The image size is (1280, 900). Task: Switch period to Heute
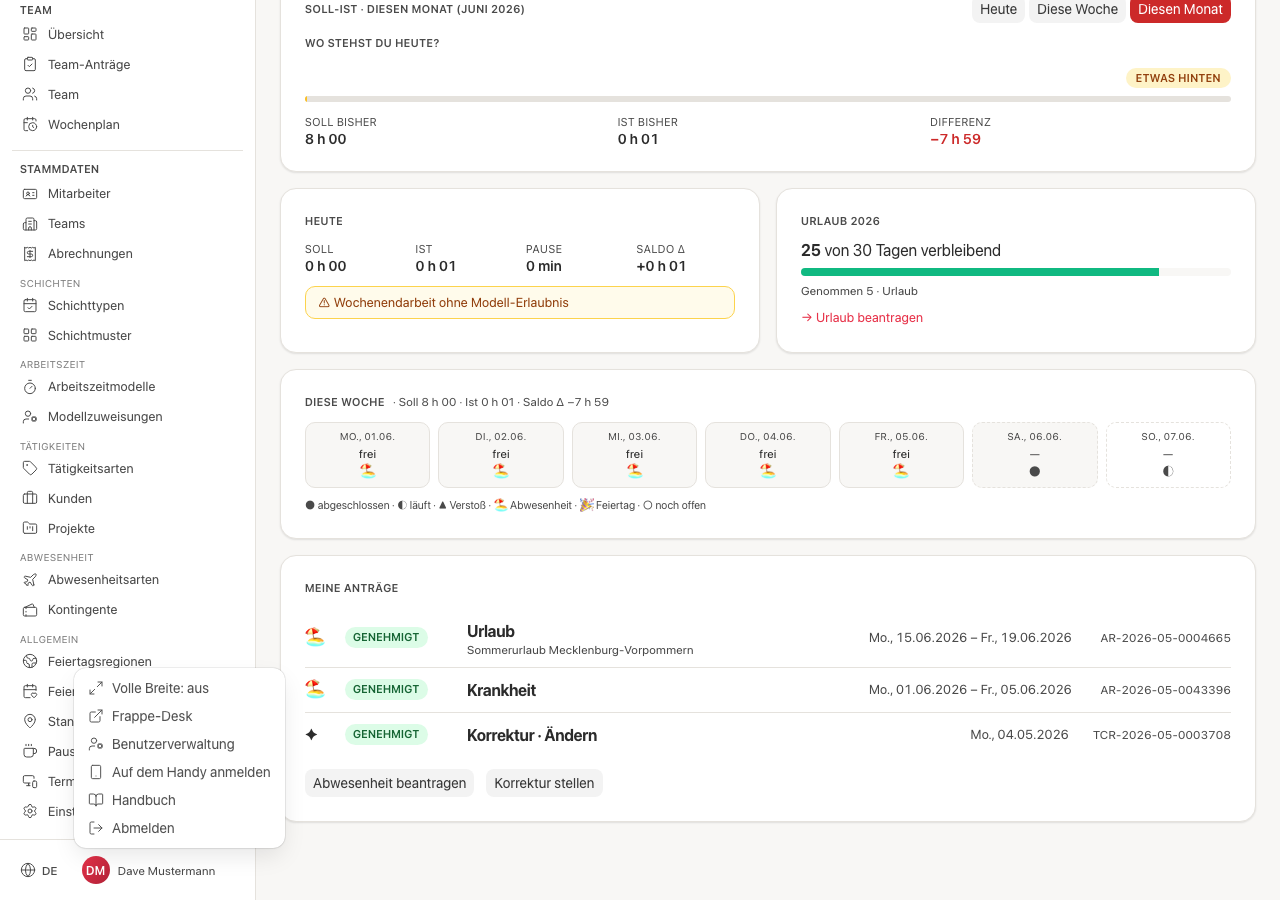(998, 10)
